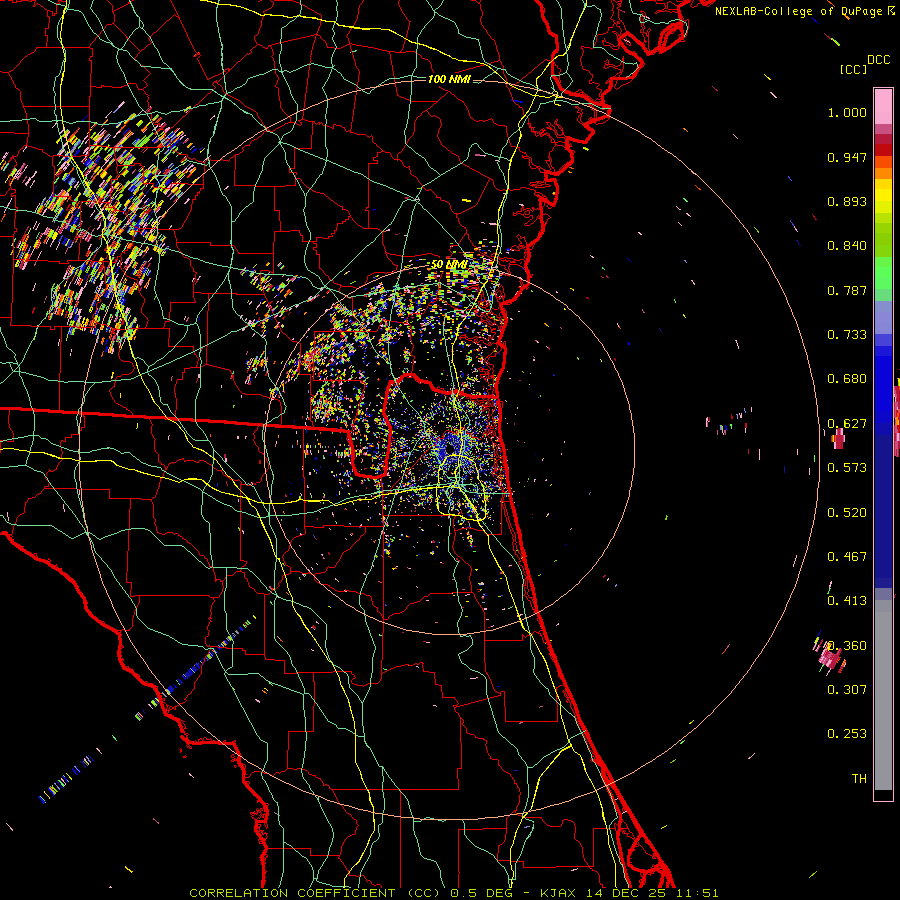Click the 0.413 scale value
The width and height of the screenshot is (900, 900).
pyautogui.click(x=847, y=601)
